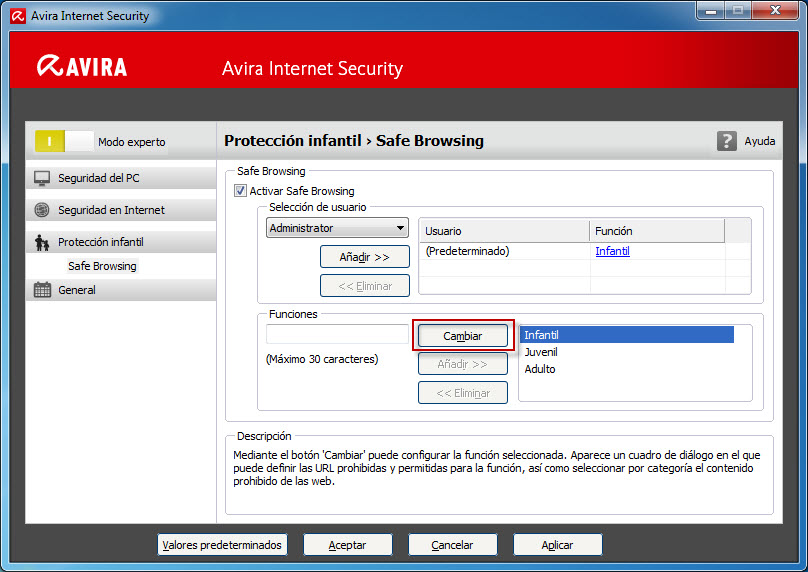Screen dimensions: 808x572
Task: Click the calendar icon beside General
Action: 42,290
